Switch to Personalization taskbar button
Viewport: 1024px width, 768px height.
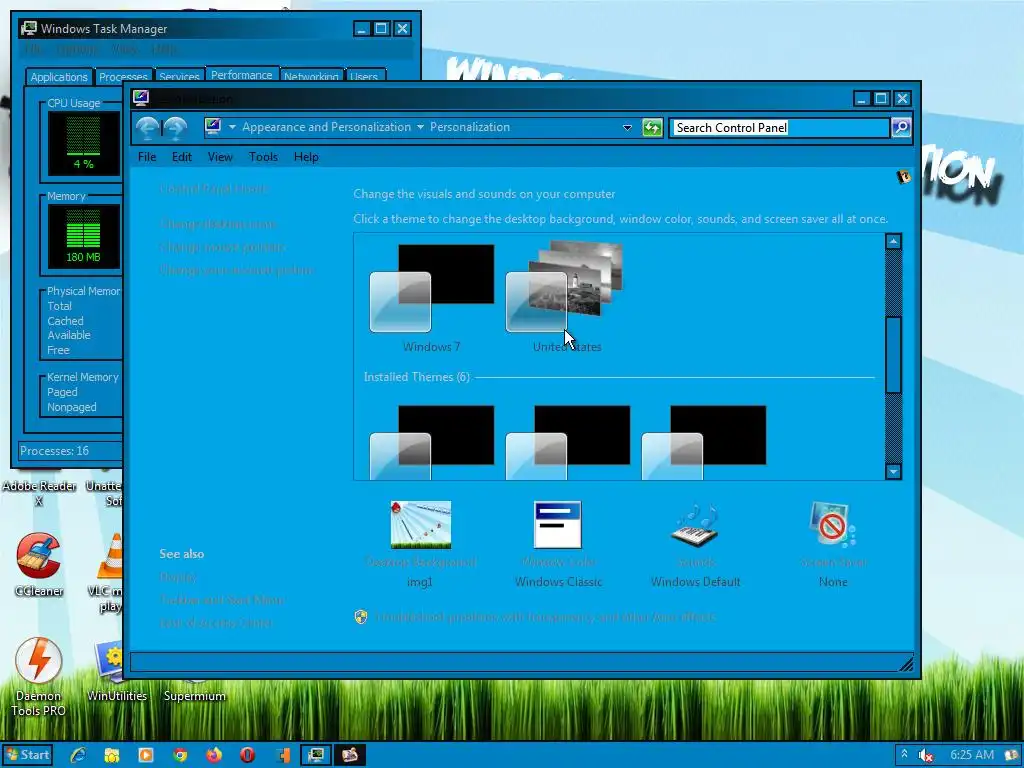(x=351, y=755)
